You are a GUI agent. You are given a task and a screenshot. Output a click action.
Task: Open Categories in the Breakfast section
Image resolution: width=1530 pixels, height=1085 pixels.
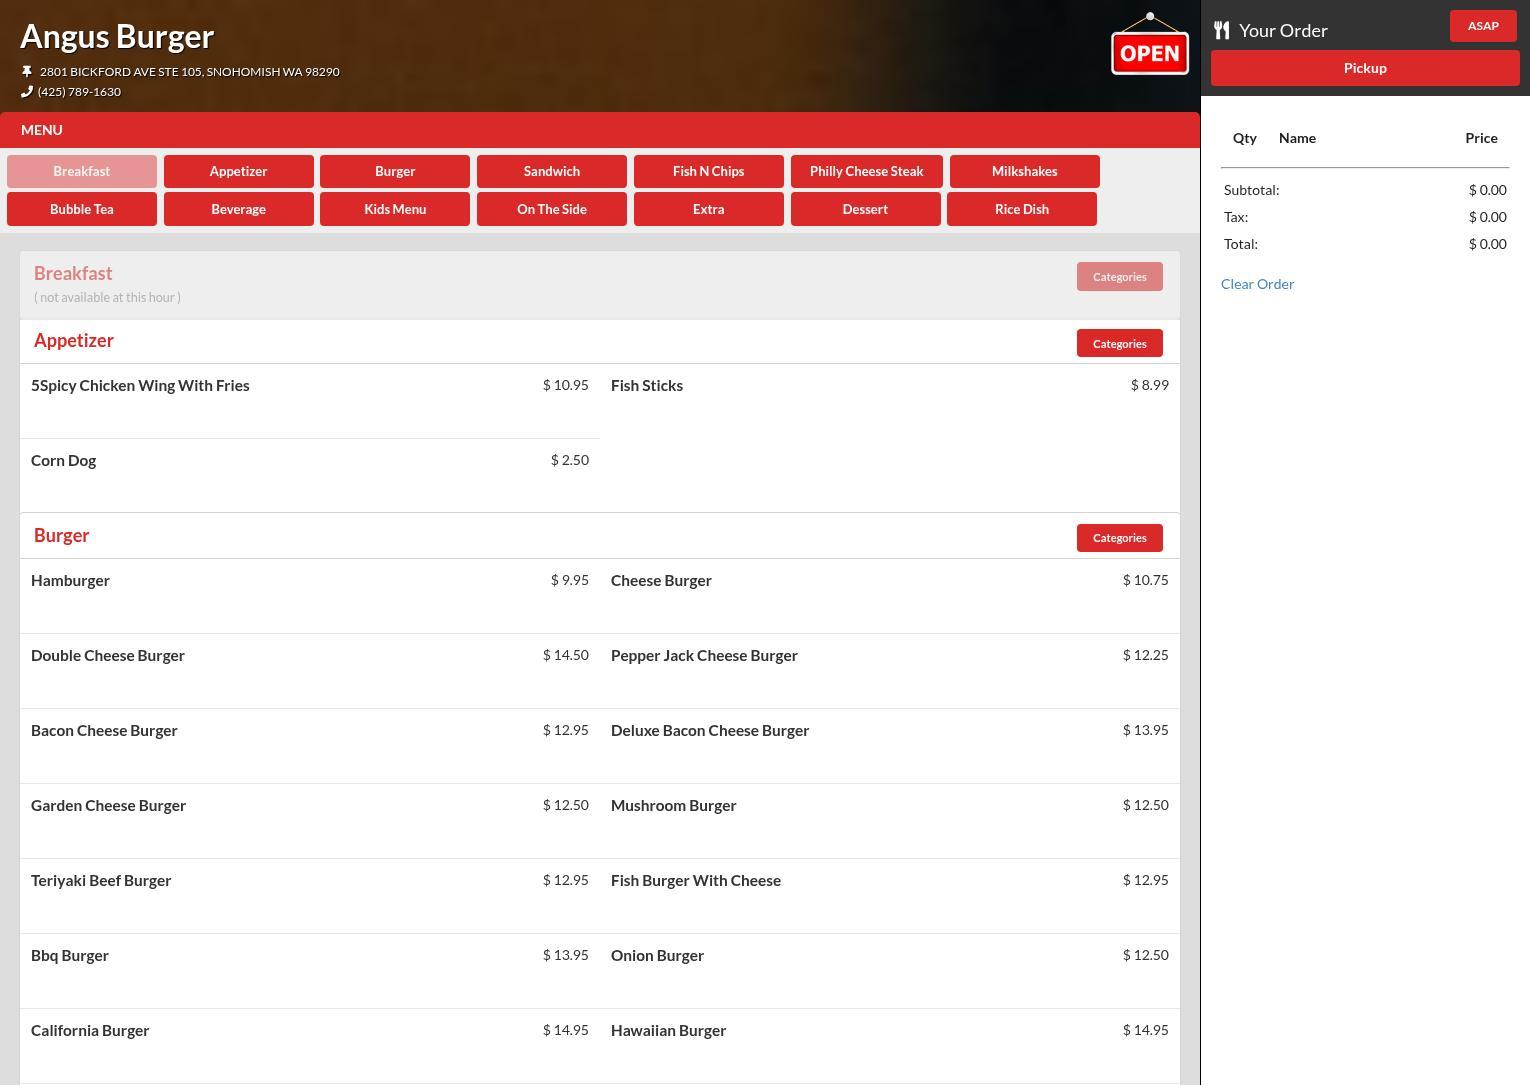click(1119, 277)
